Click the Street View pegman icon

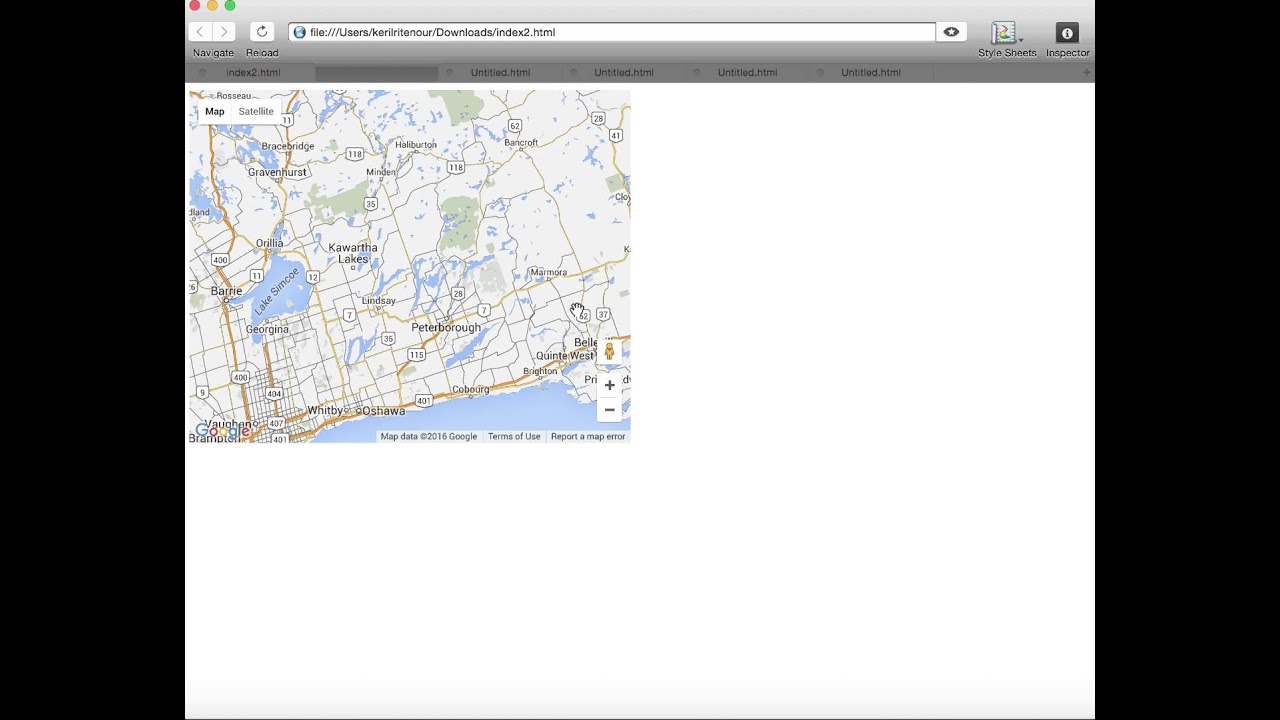tap(609, 351)
